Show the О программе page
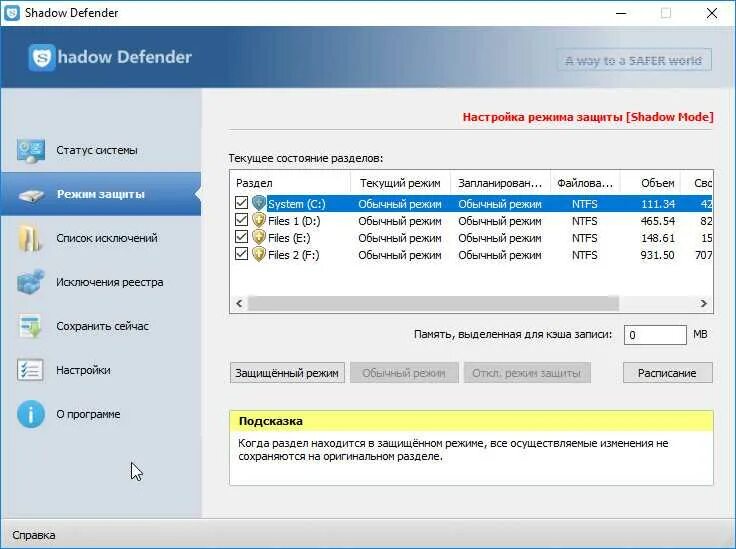This screenshot has height=549, width=736. point(101,414)
